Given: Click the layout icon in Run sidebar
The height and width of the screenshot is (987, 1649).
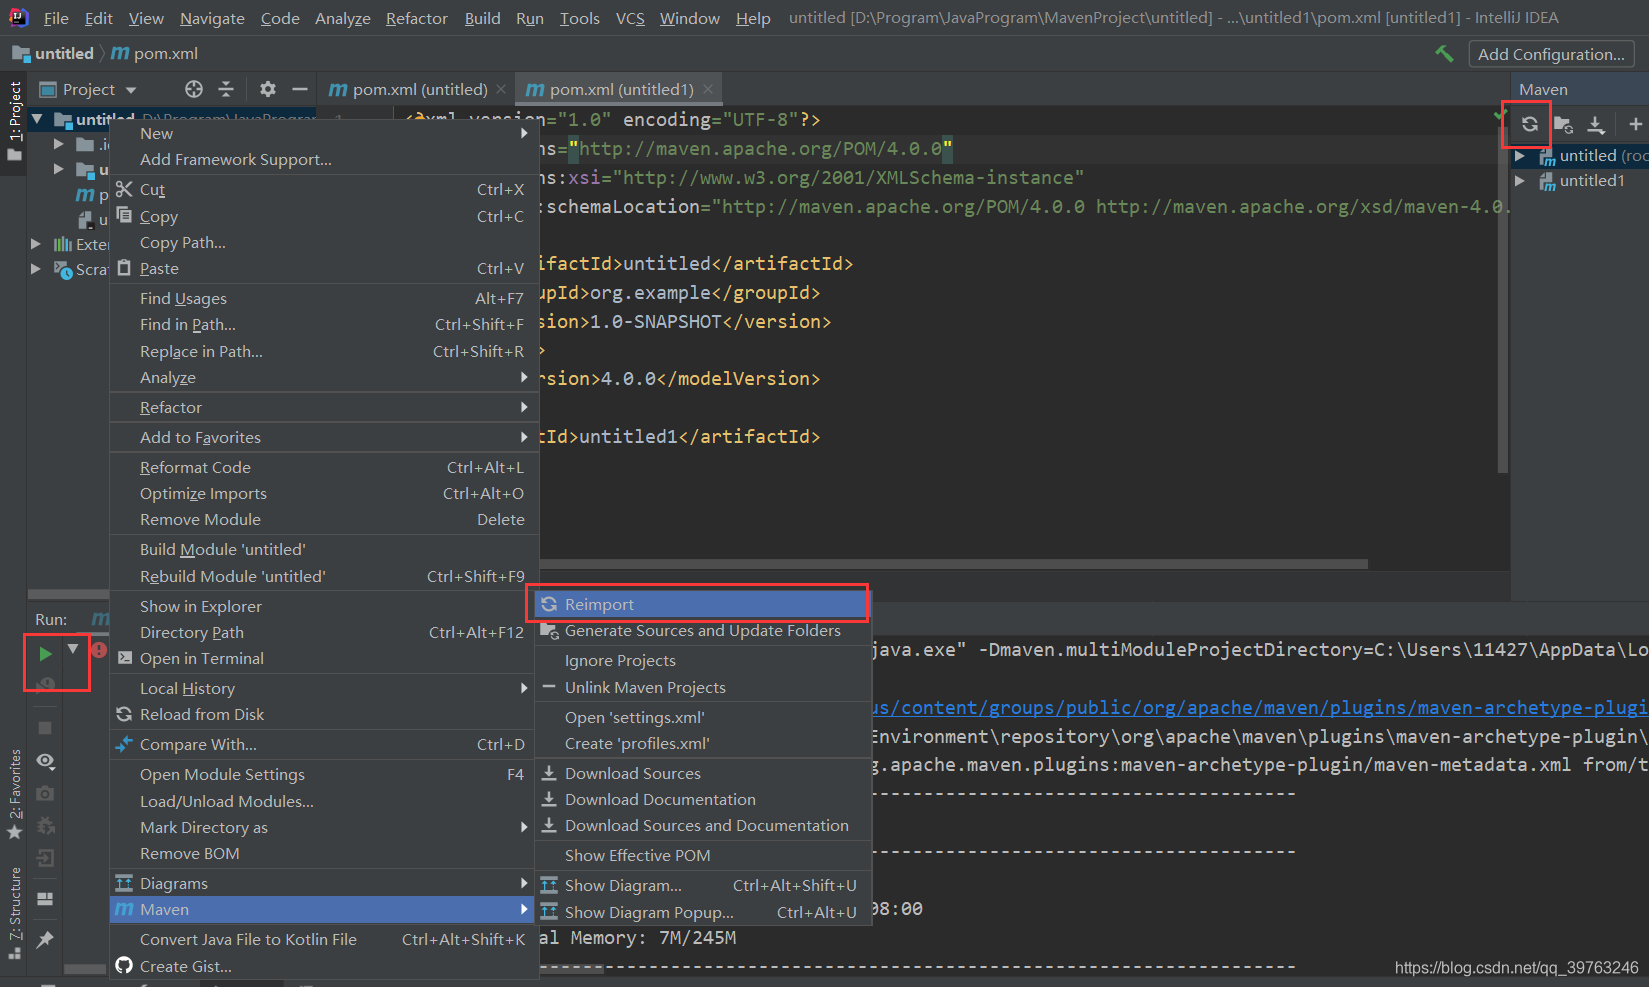Looking at the screenshot, I should pos(45,899).
